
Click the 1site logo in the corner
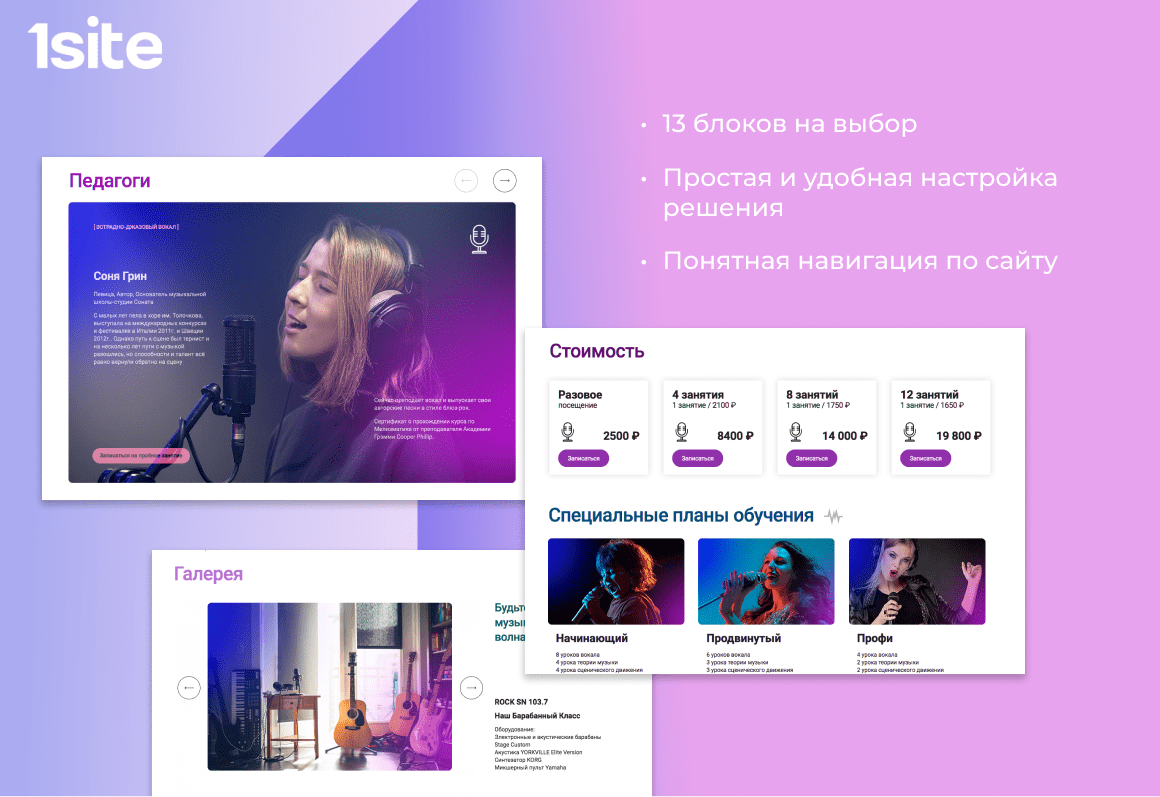[95, 44]
